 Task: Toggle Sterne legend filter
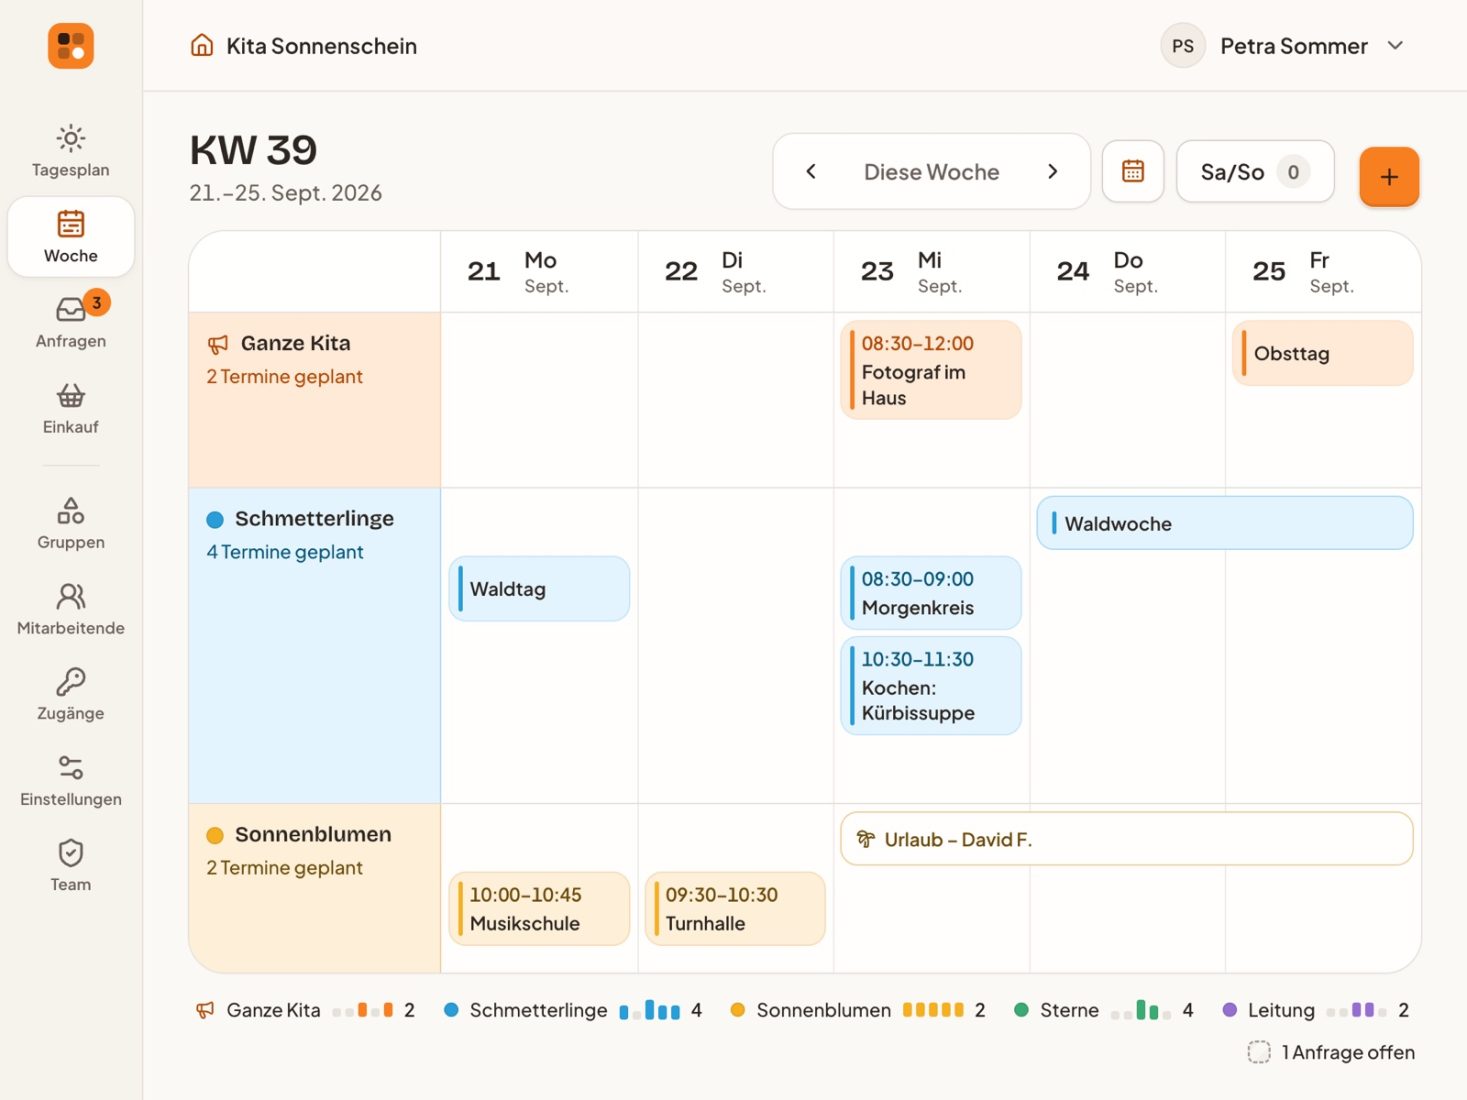(1104, 1010)
